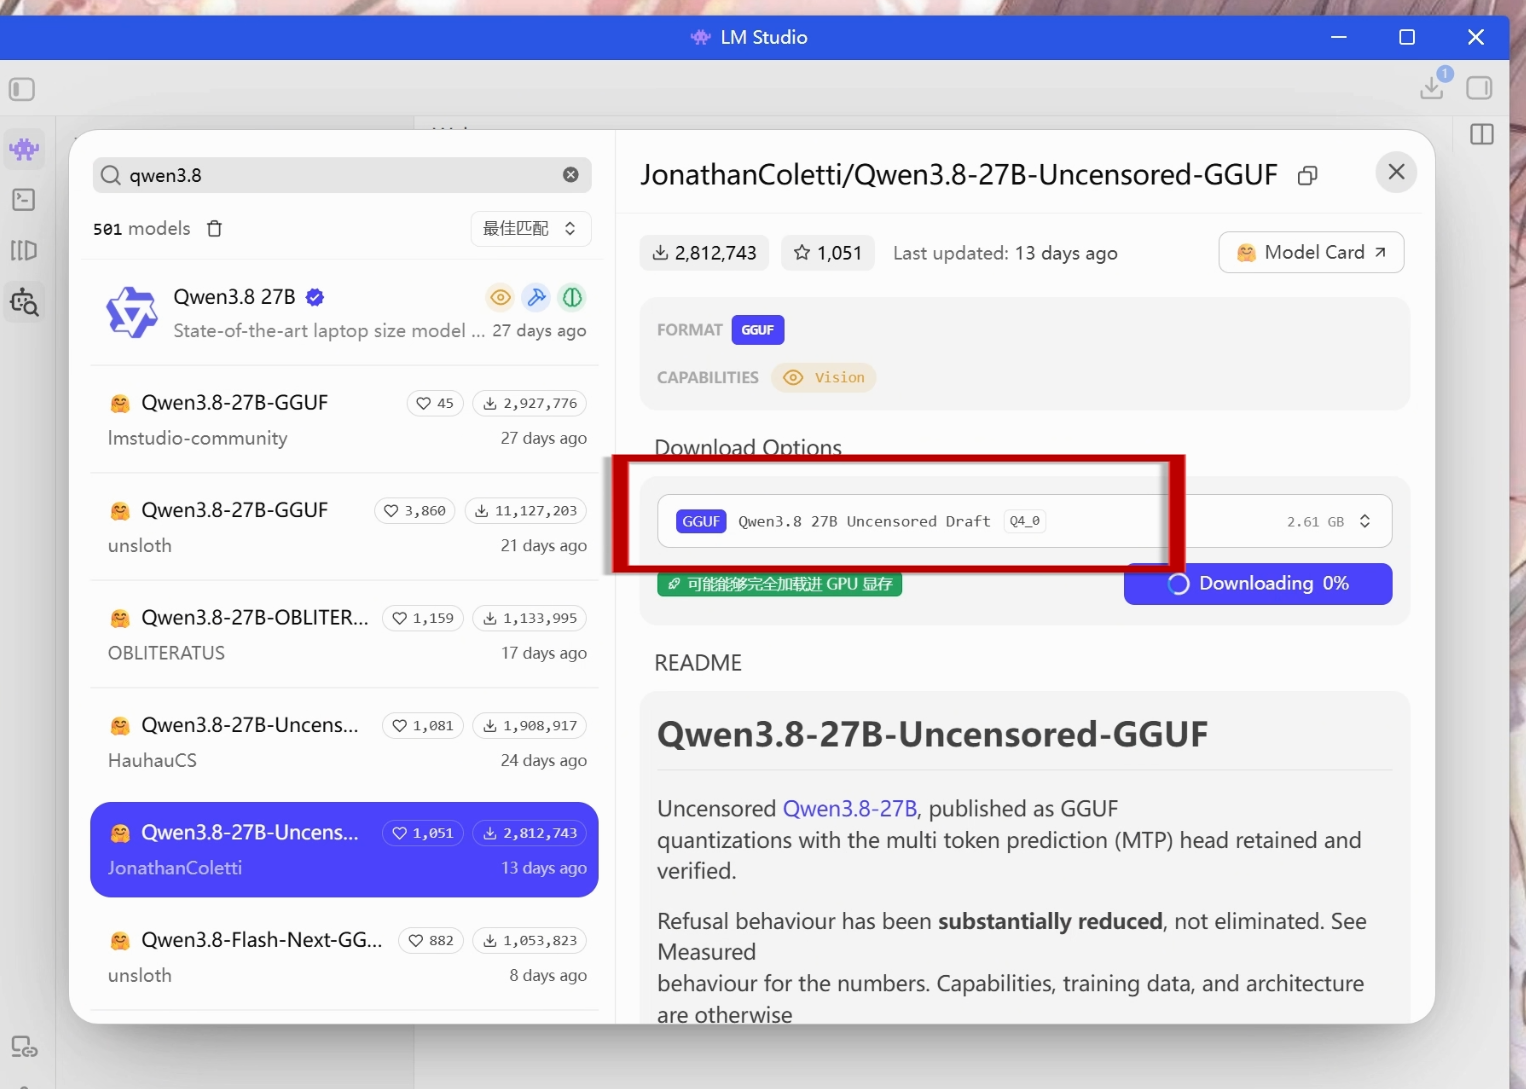Click the 1,051 star count in details header
This screenshot has height=1089, width=1526.
tap(827, 253)
